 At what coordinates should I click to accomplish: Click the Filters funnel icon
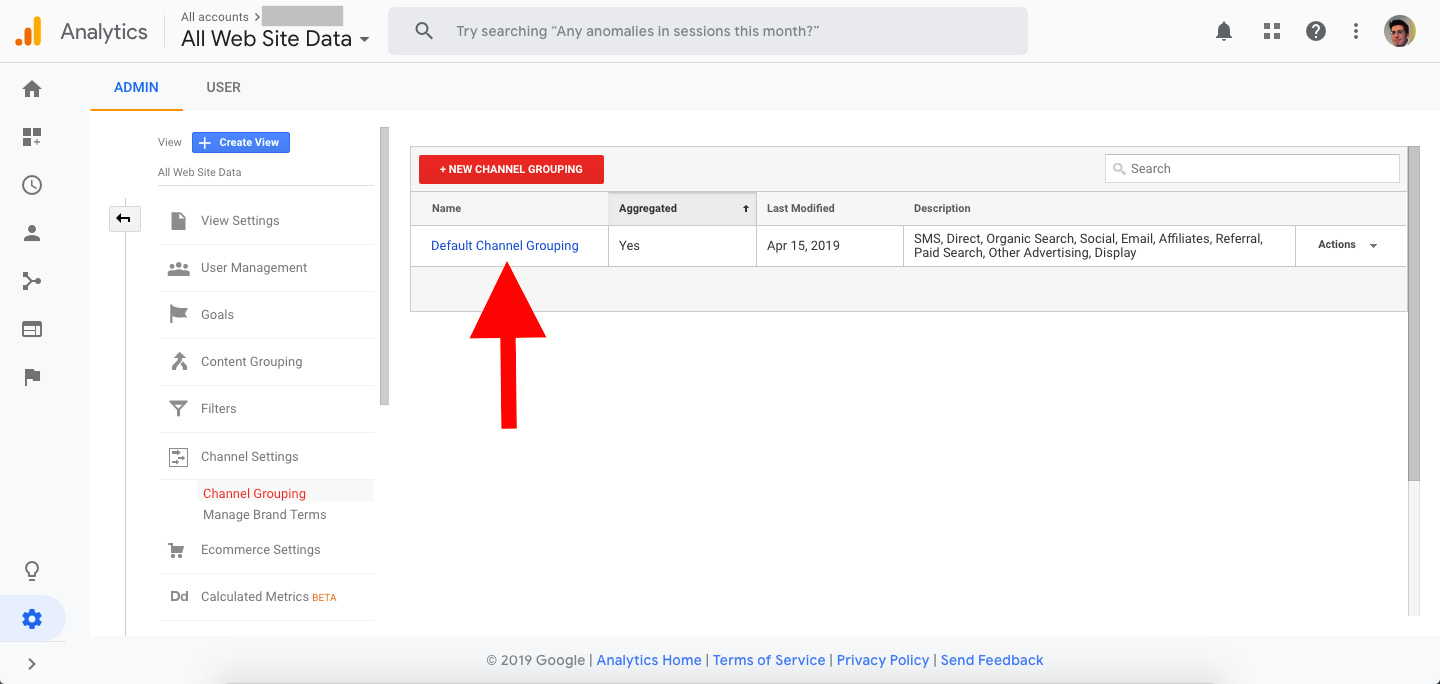pyautogui.click(x=178, y=408)
